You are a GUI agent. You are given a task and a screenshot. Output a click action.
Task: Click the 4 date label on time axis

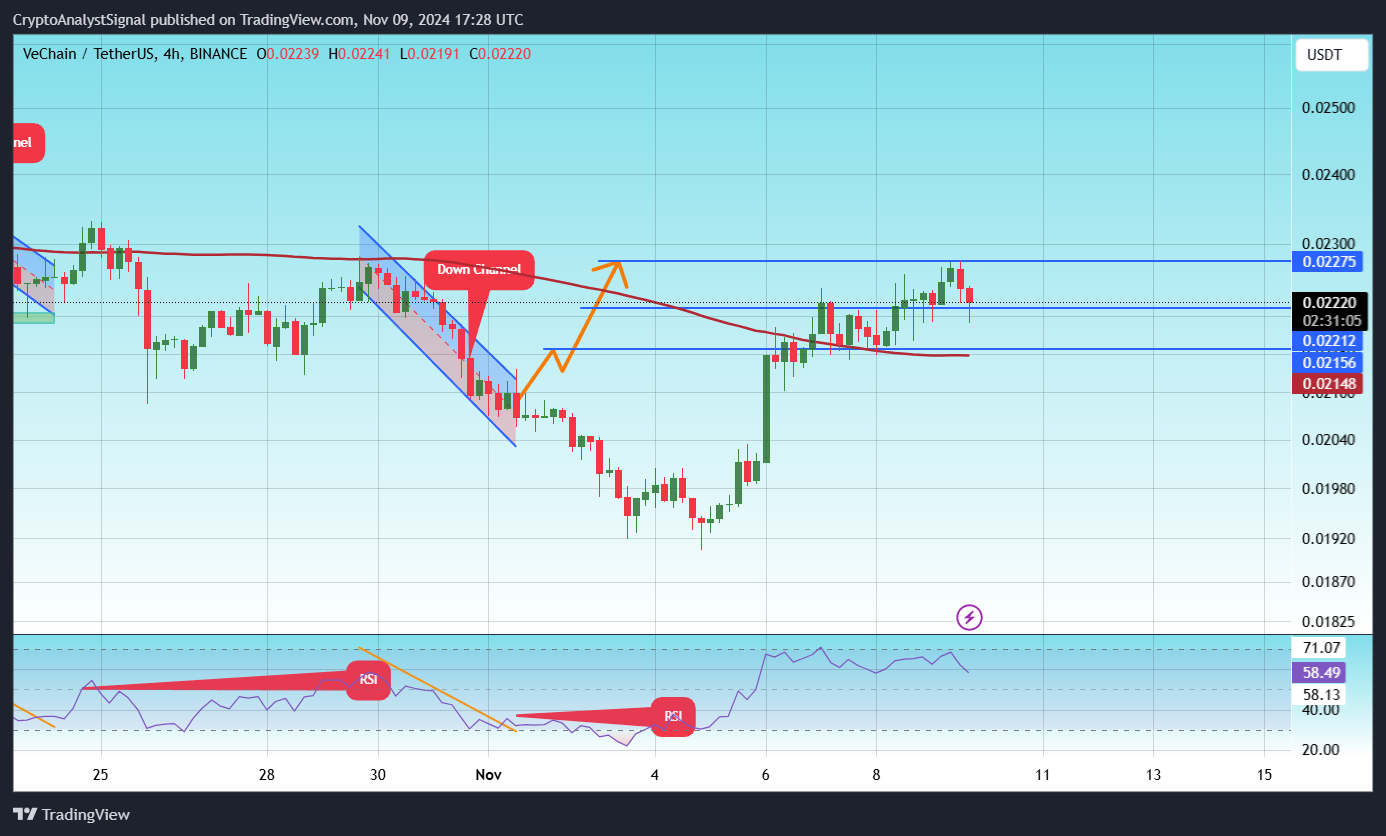[x=655, y=775]
